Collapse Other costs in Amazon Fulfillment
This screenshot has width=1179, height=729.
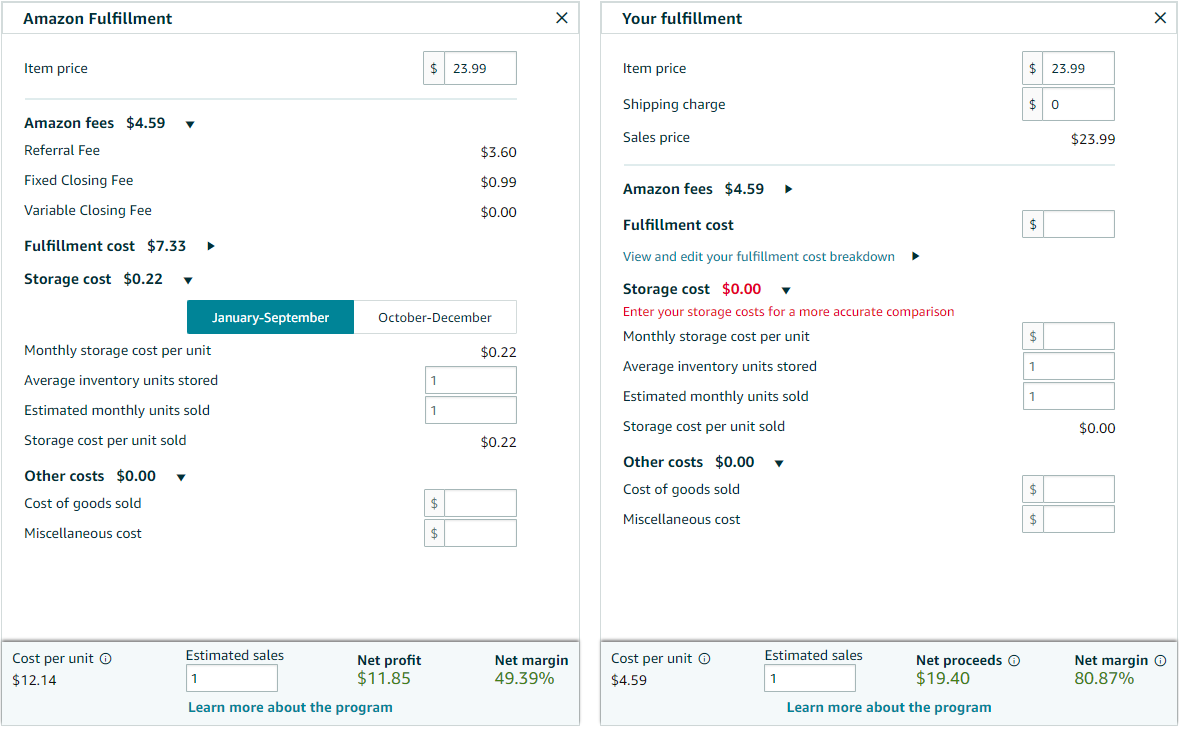[x=181, y=476]
